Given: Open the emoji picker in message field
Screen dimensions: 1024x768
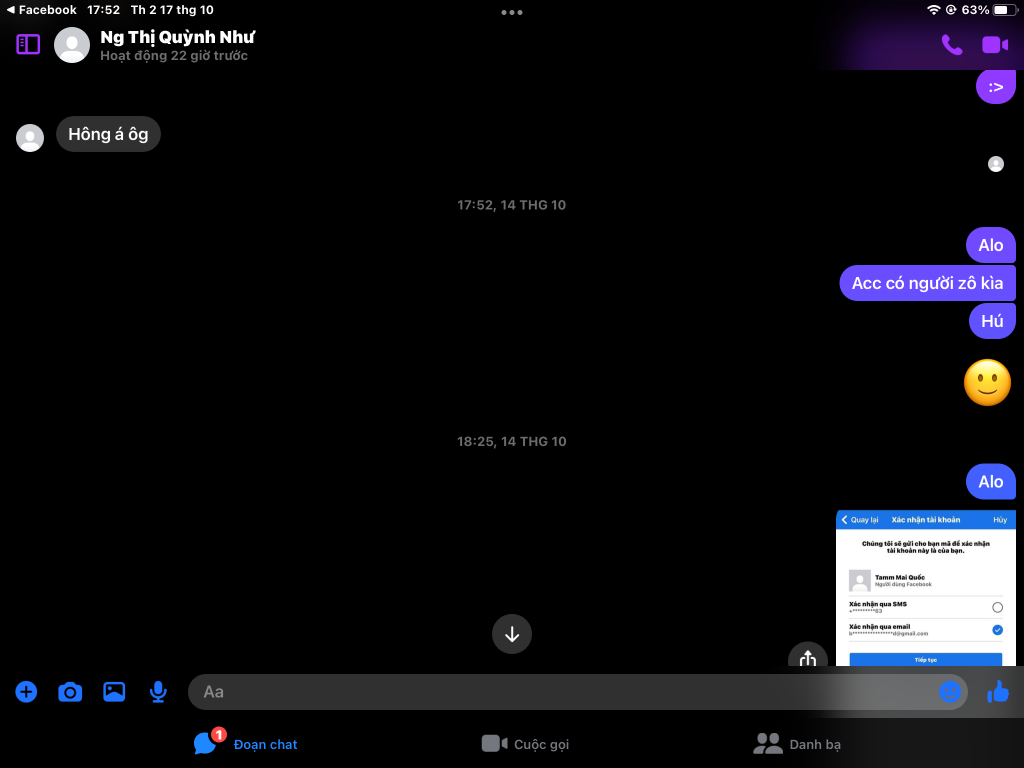Looking at the screenshot, I should (x=949, y=691).
